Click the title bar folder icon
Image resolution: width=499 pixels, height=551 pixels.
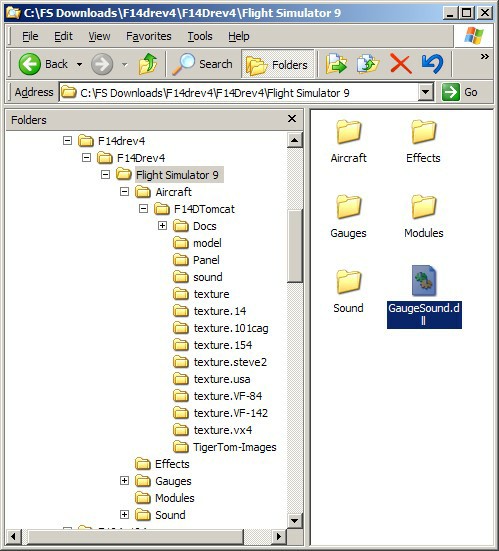tap(13, 13)
